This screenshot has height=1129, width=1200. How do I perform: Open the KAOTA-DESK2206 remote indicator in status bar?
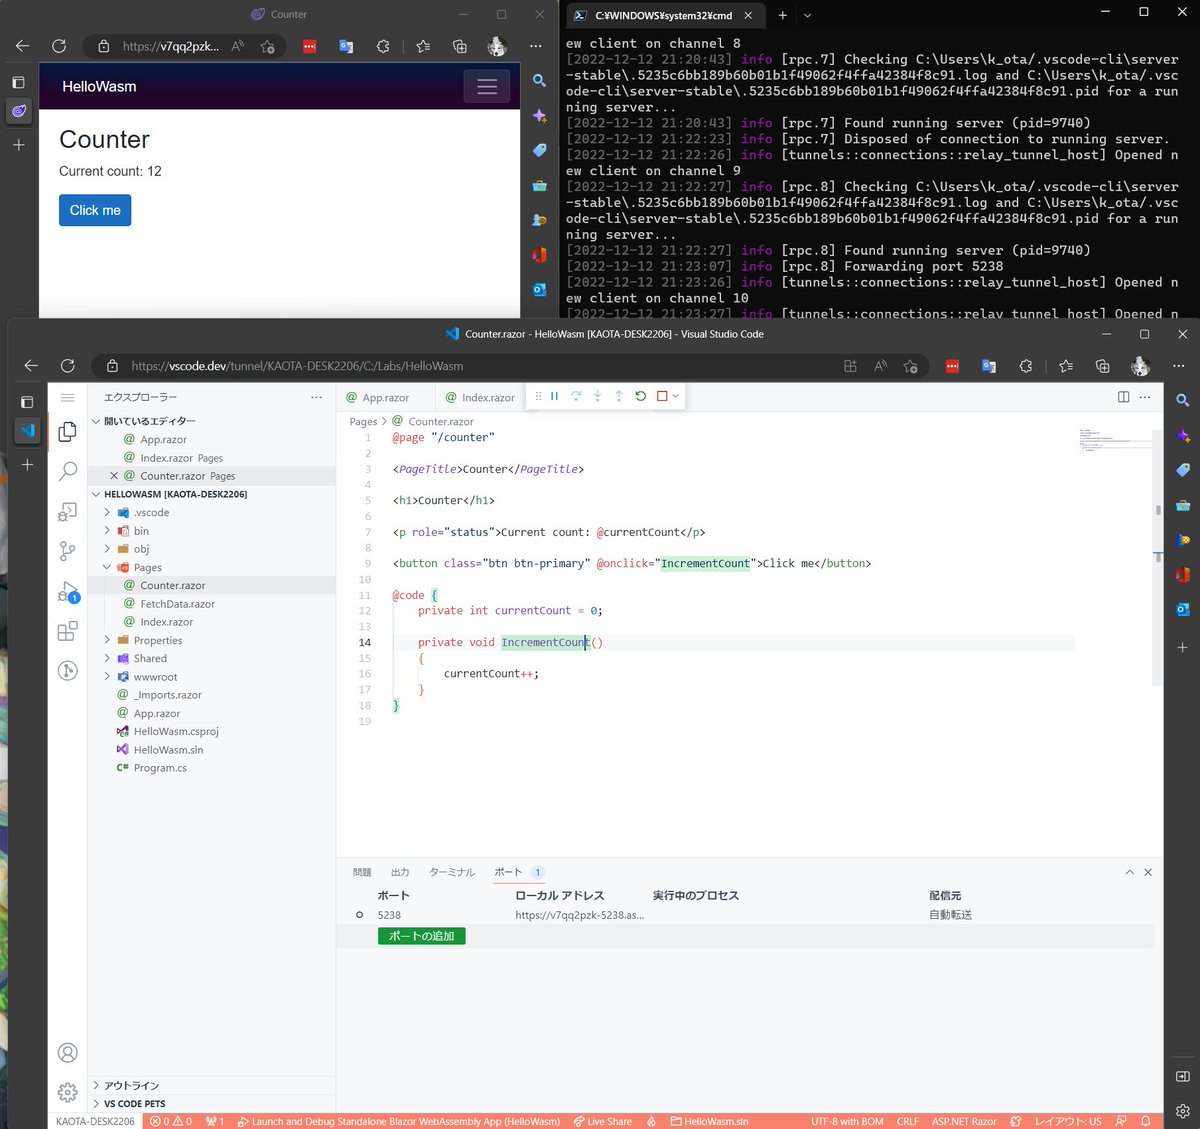coord(95,1121)
